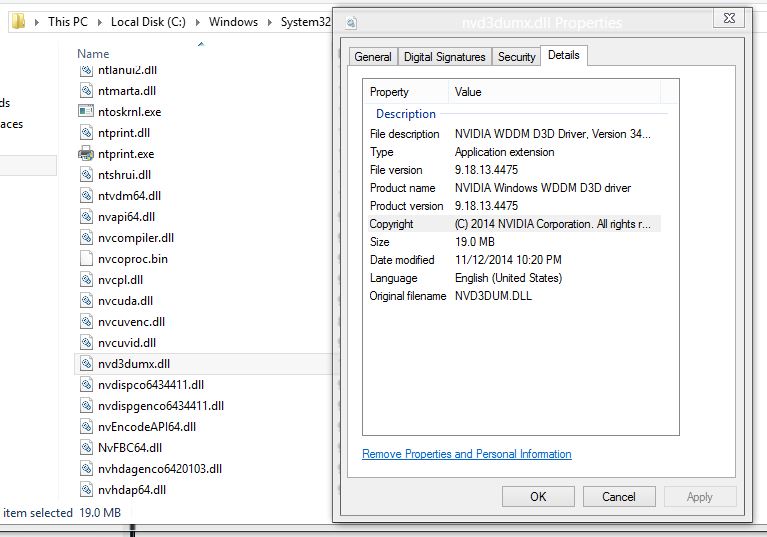Select the nvapi64.dll file icon

point(86,217)
